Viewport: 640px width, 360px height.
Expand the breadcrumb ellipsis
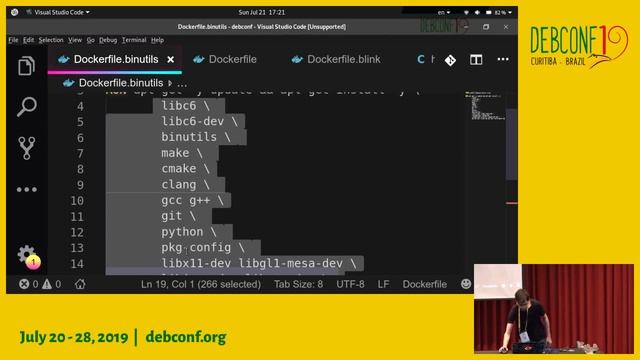point(182,84)
